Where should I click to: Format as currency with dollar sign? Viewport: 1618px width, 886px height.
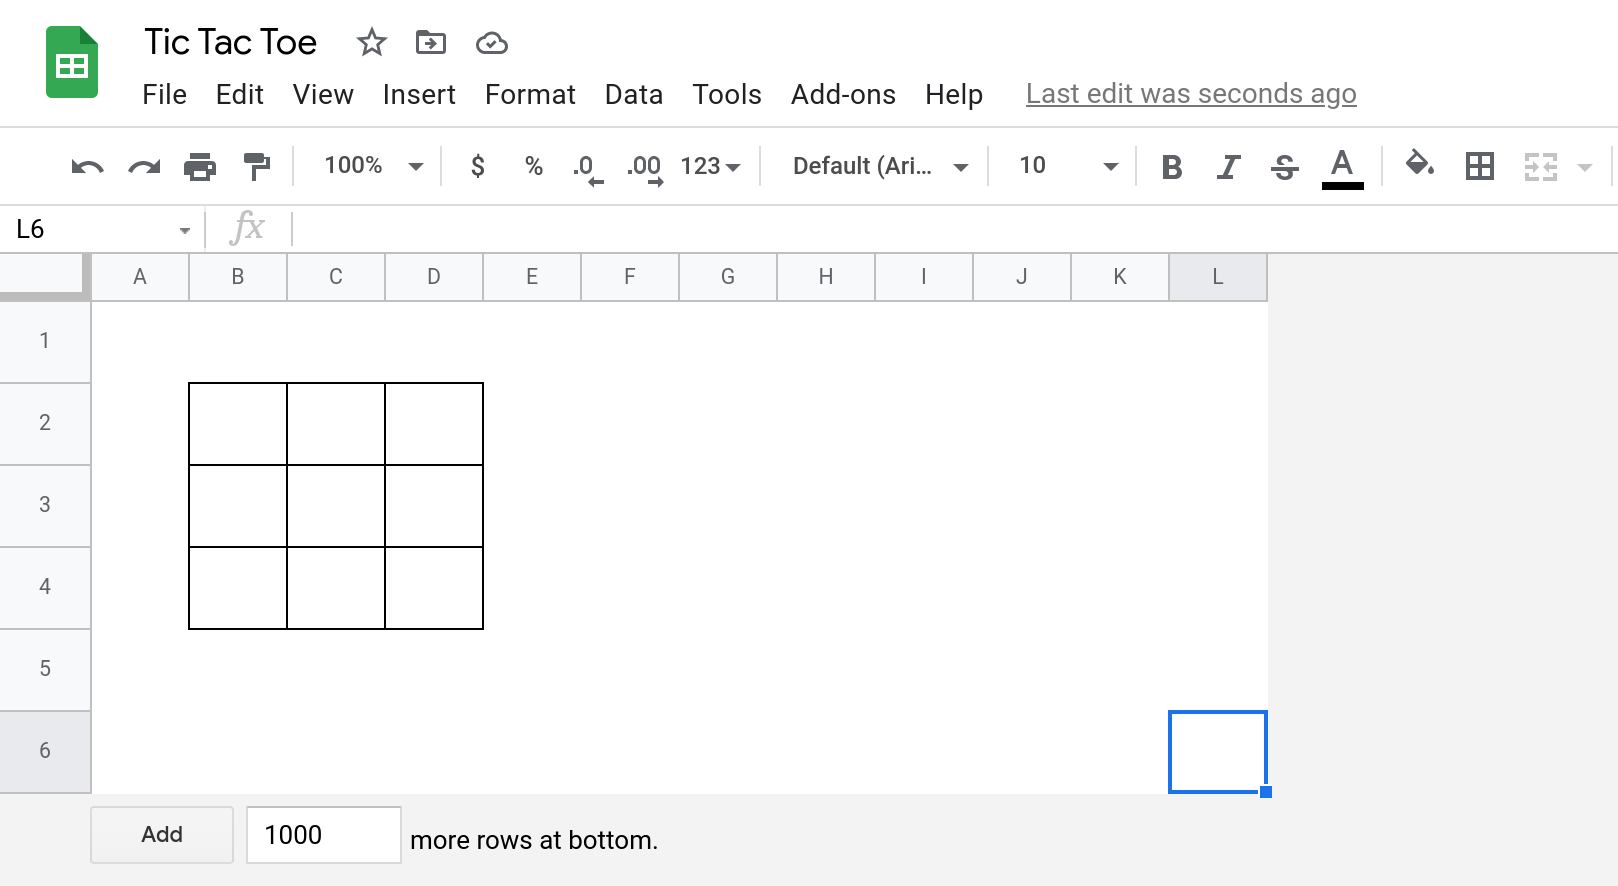(x=478, y=166)
